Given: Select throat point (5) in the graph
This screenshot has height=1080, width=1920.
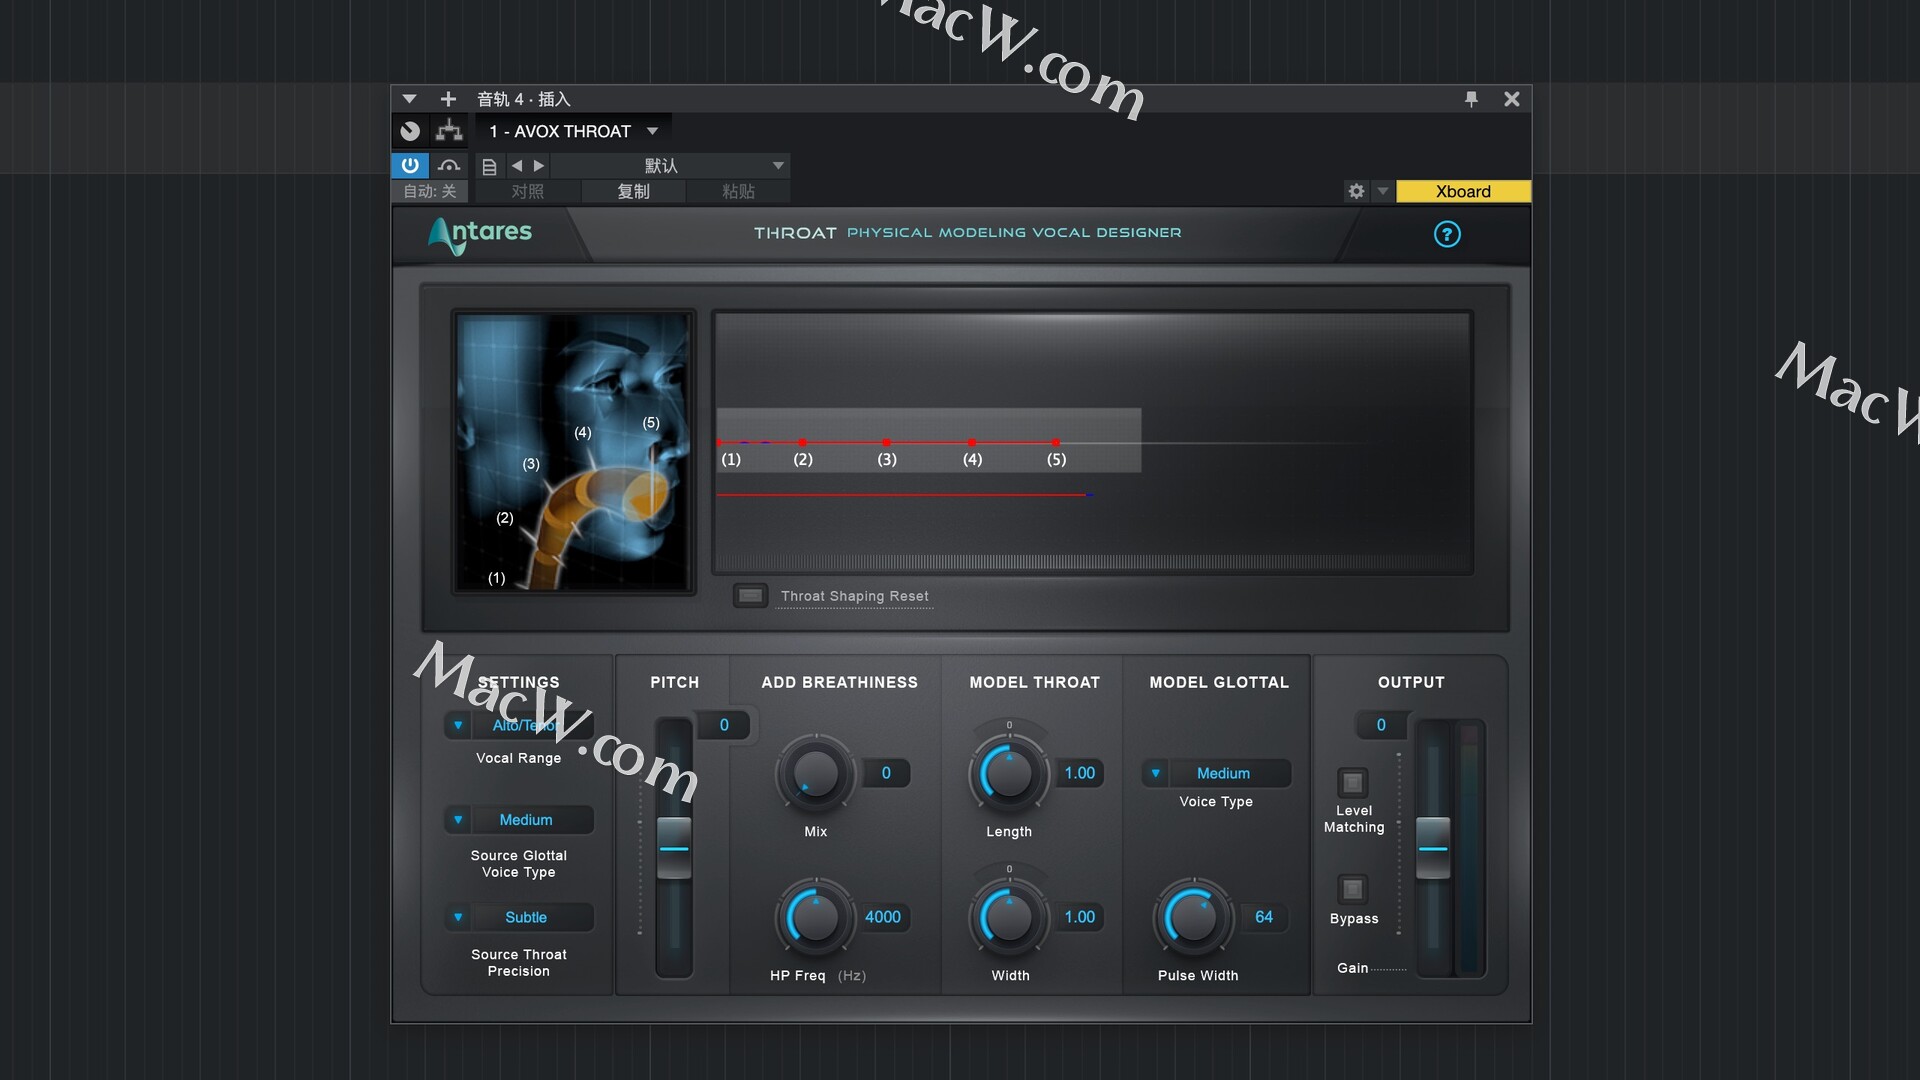Looking at the screenshot, I should (1056, 442).
